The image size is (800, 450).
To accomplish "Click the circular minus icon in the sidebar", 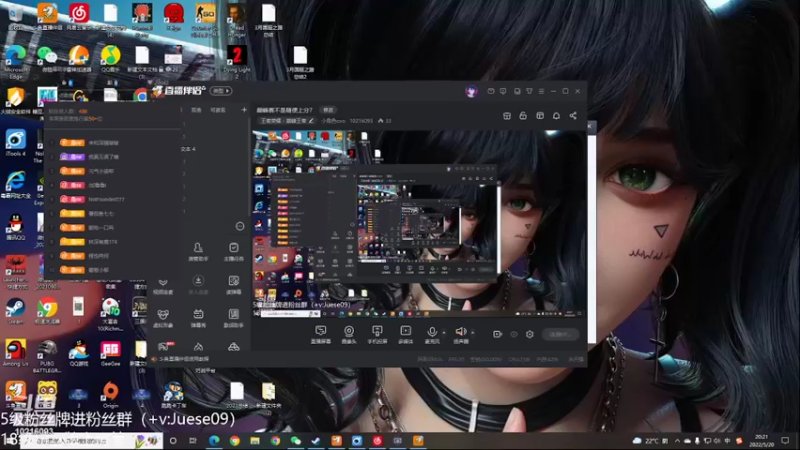I will (240, 226).
